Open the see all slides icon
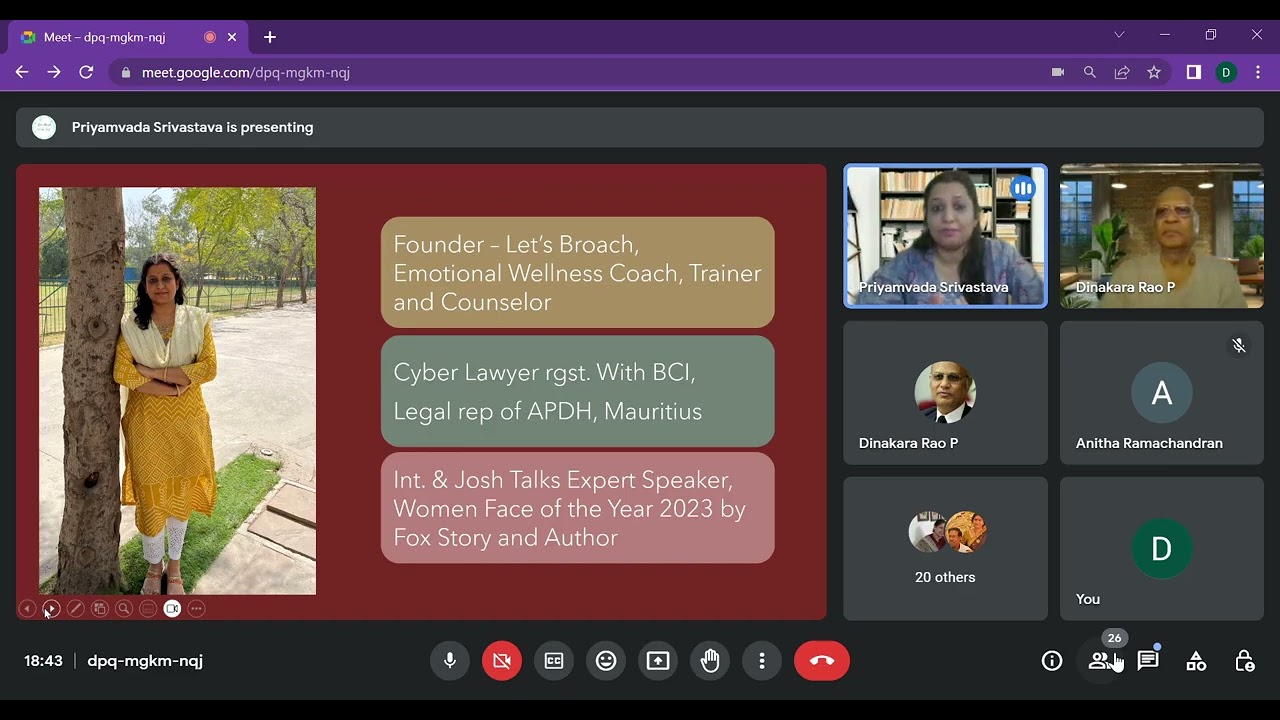This screenshot has width=1280, height=720. coord(100,608)
